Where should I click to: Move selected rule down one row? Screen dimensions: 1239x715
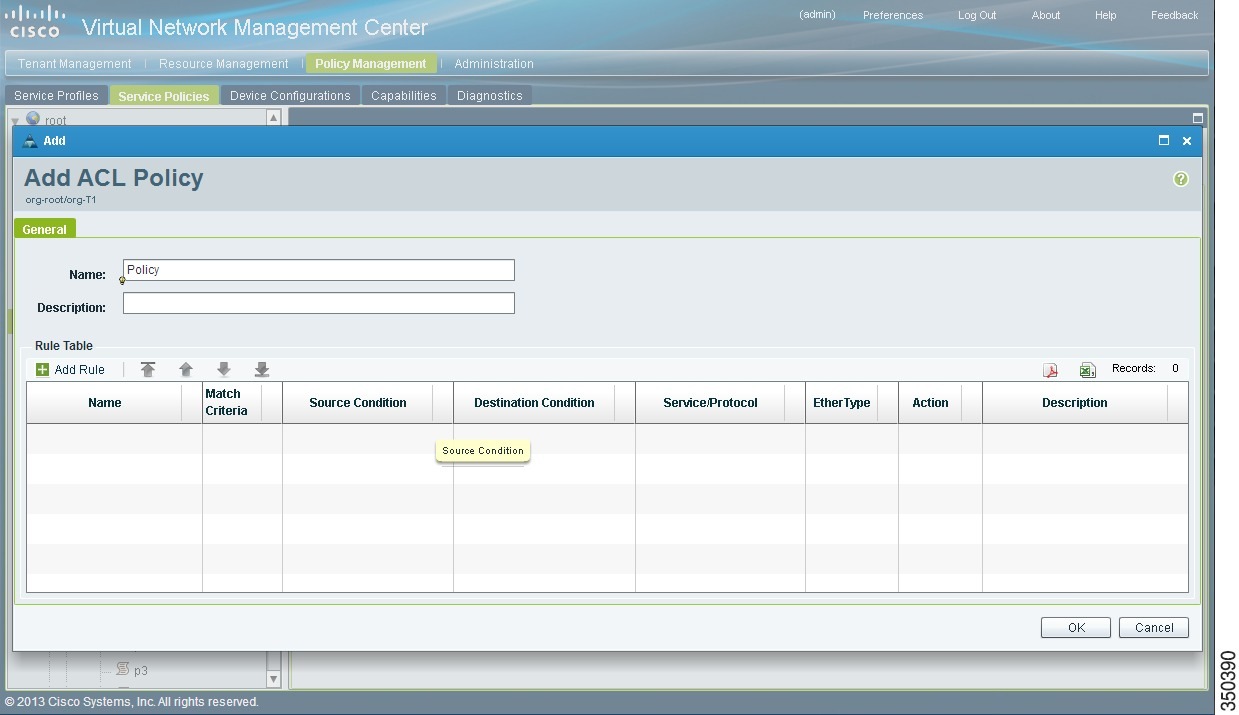224,370
